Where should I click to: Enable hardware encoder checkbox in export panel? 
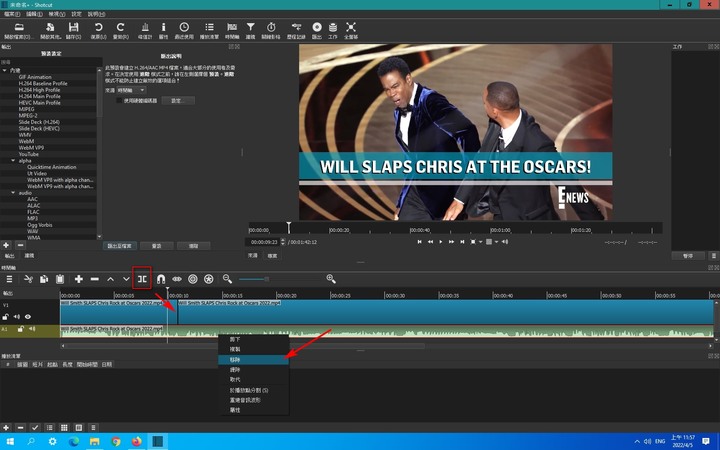pos(119,100)
